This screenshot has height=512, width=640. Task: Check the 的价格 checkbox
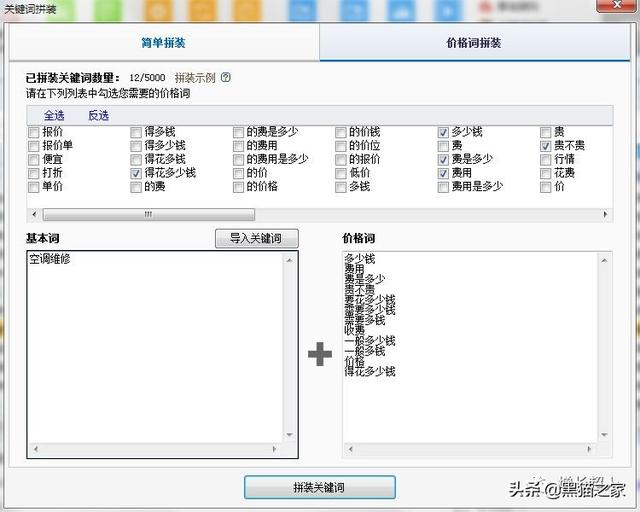point(238,187)
